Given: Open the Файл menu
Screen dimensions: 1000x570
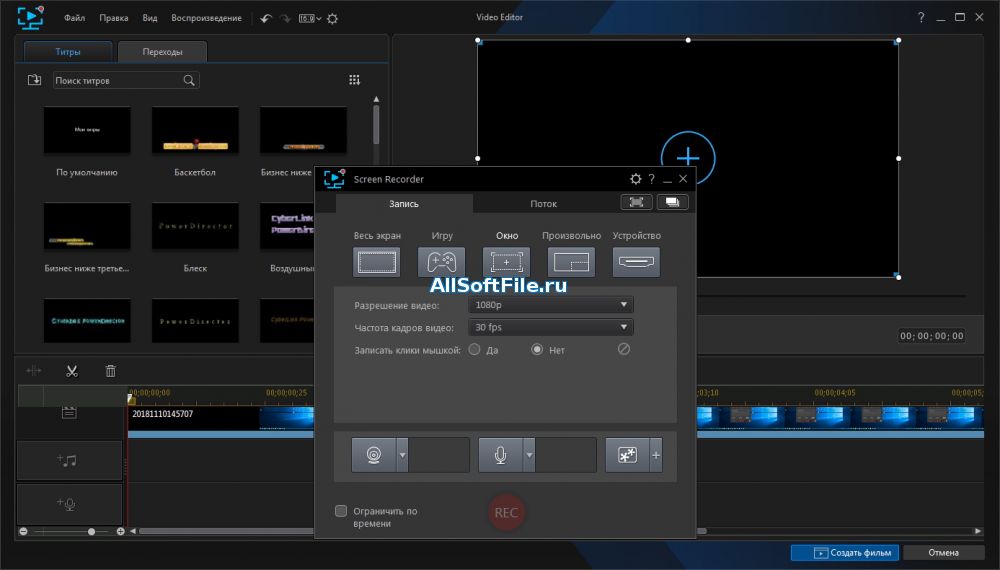Looking at the screenshot, I should [74, 18].
